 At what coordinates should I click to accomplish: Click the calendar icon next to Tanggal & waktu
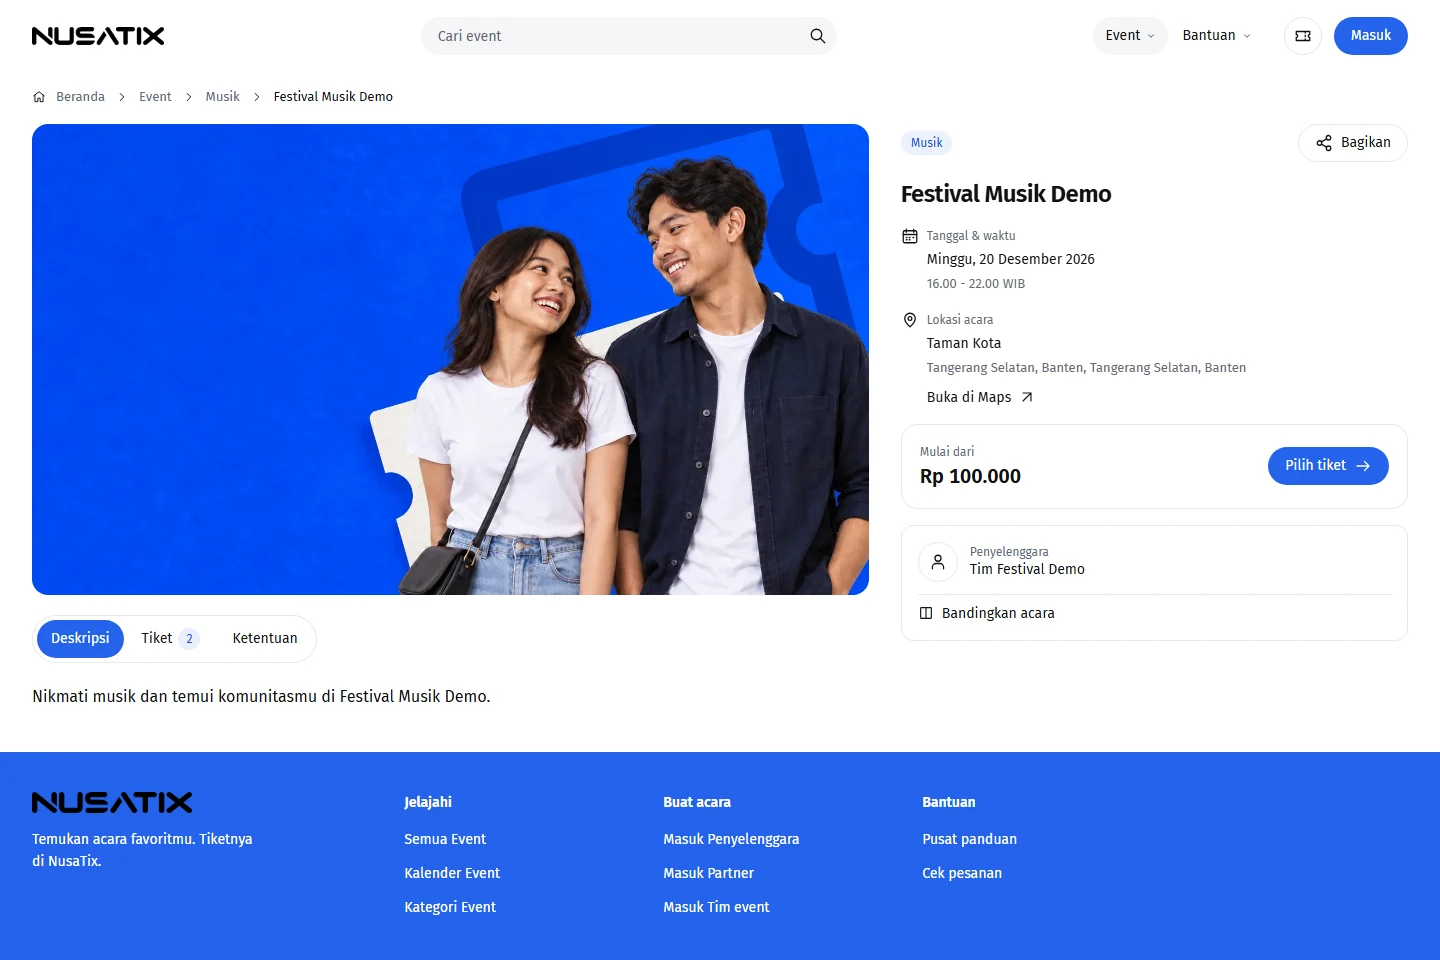pos(910,236)
